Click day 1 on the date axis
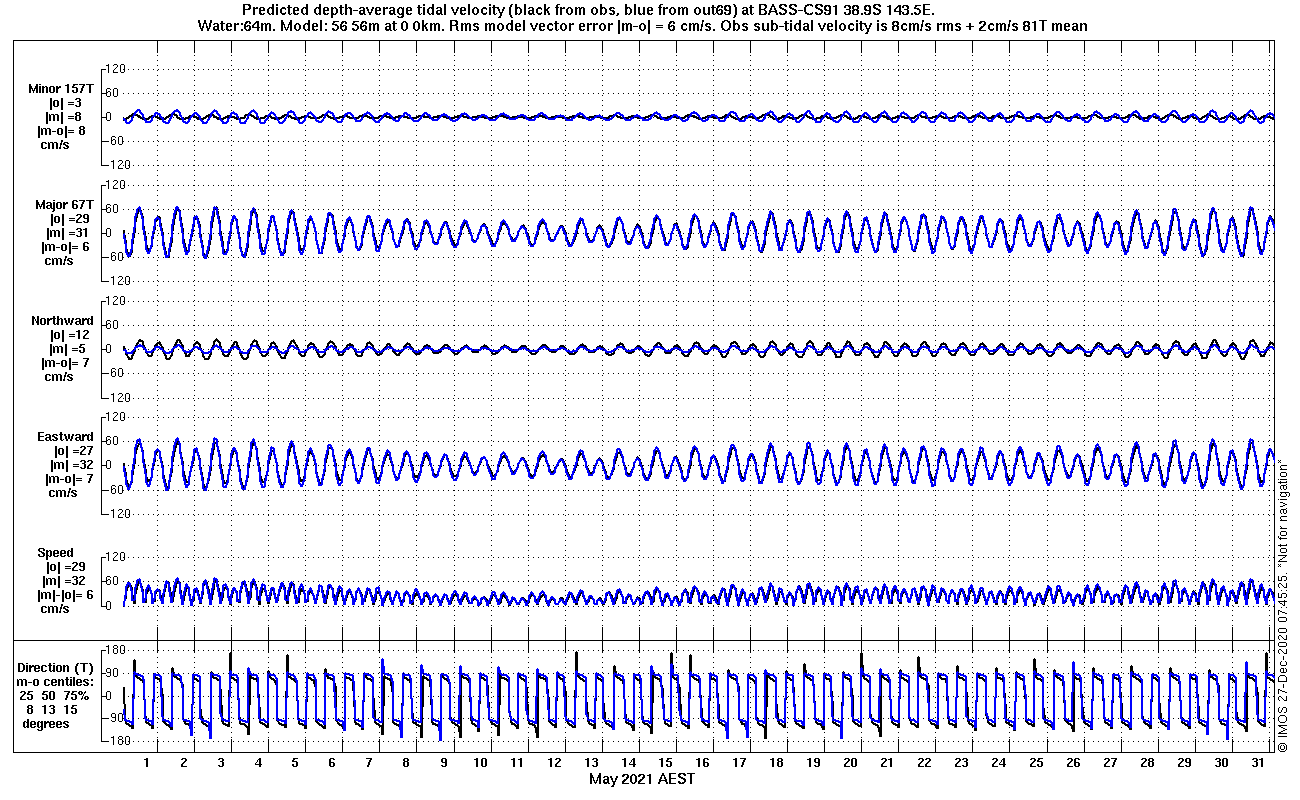The width and height of the screenshot is (1300, 800). (147, 763)
